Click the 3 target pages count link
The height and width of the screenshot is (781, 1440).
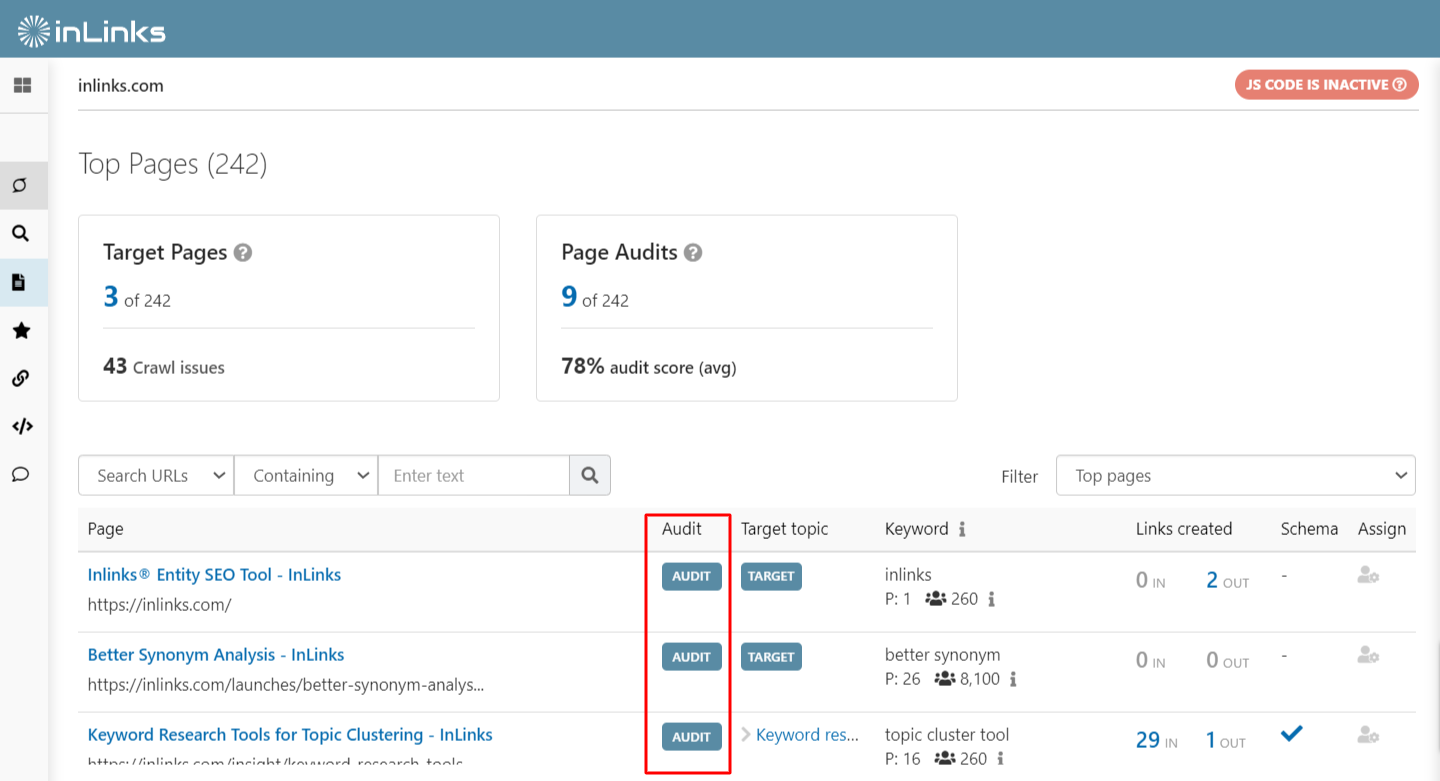[111, 297]
